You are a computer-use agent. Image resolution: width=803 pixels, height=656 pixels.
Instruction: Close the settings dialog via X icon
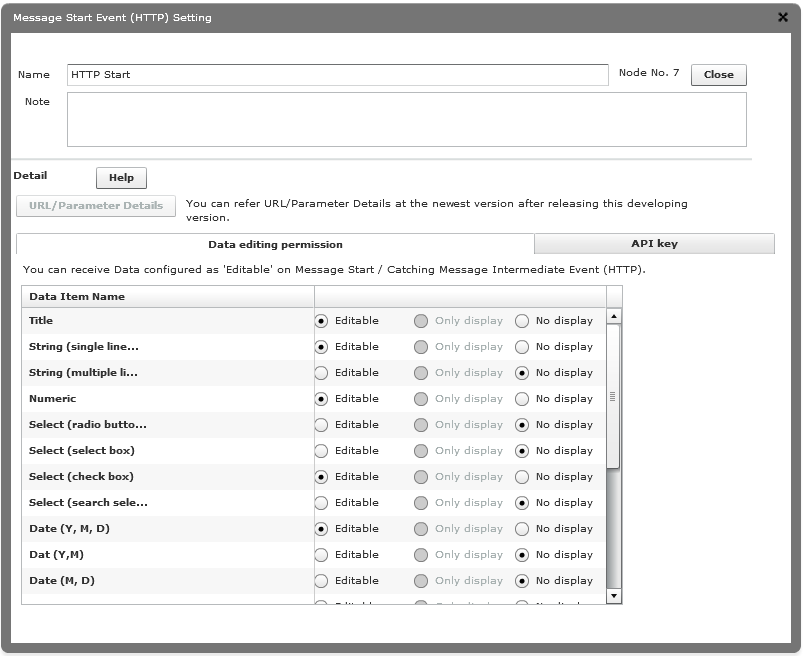(x=784, y=17)
